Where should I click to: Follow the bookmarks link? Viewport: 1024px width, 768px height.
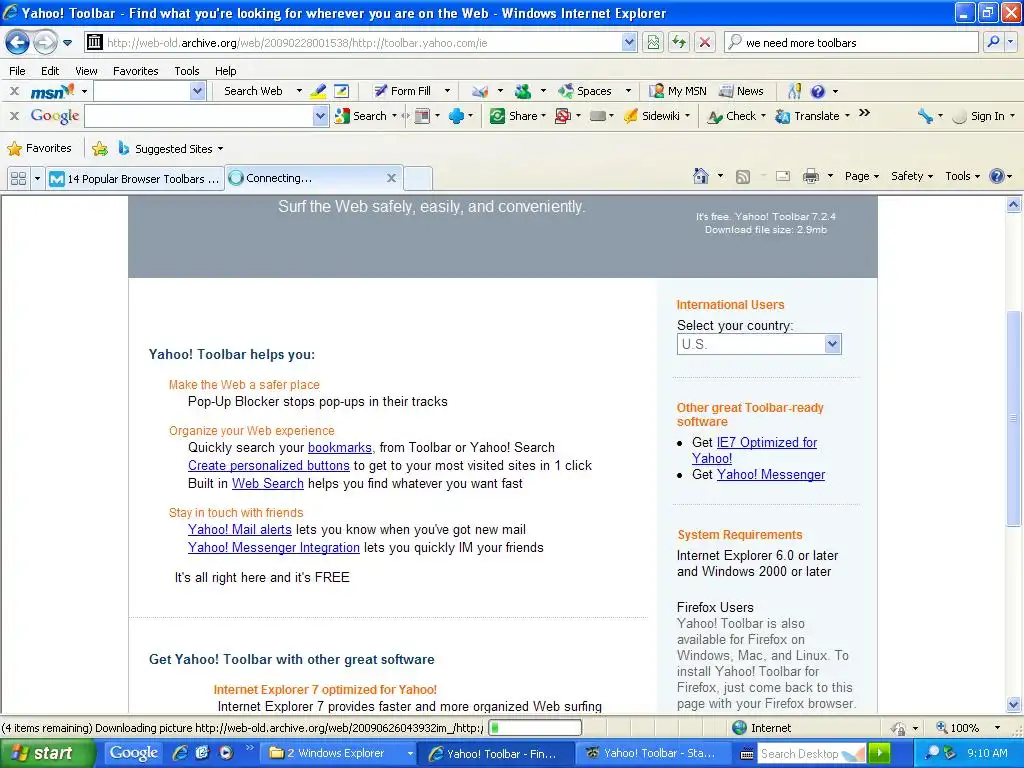click(340, 448)
